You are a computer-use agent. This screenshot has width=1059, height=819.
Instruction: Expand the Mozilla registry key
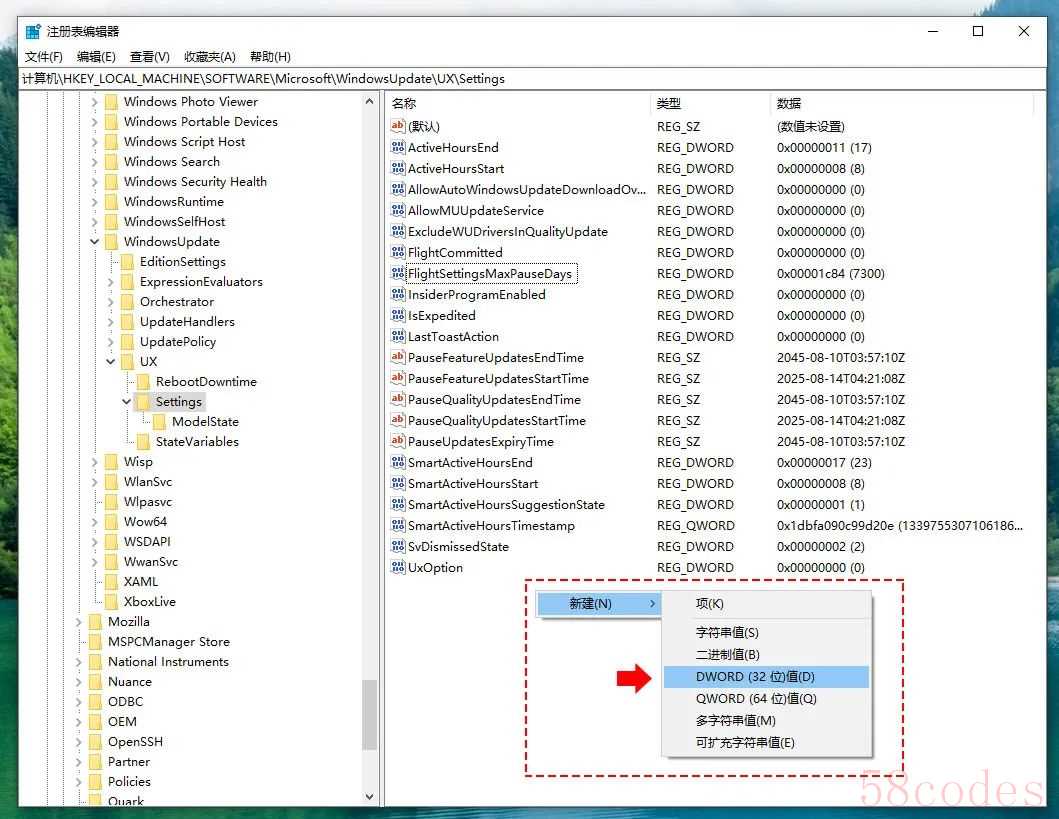pos(79,622)
